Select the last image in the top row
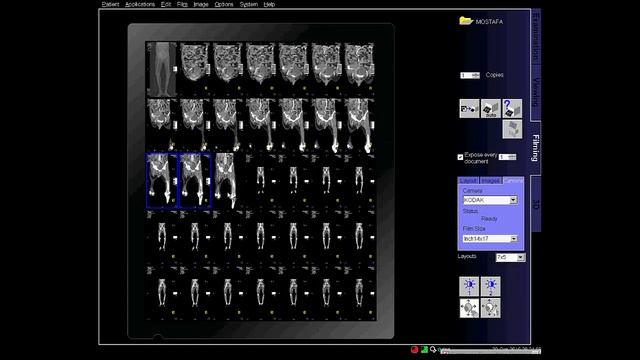 pyautogui.click(x=359, y=69)
